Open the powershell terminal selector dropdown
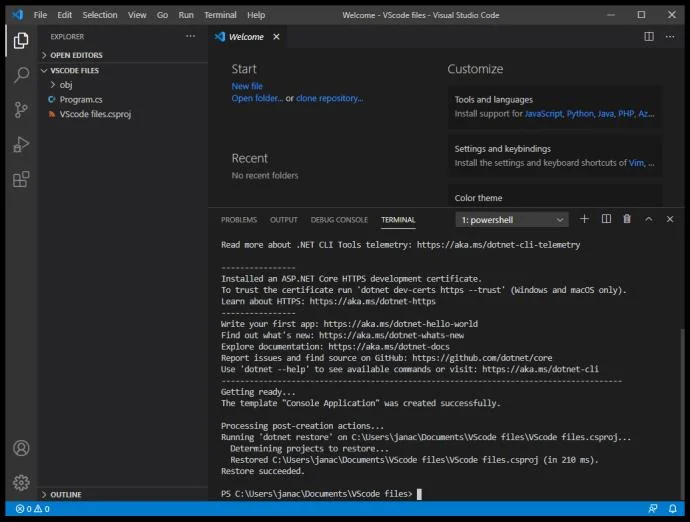The height and width of the screenshot is (522, 690). 512,220
